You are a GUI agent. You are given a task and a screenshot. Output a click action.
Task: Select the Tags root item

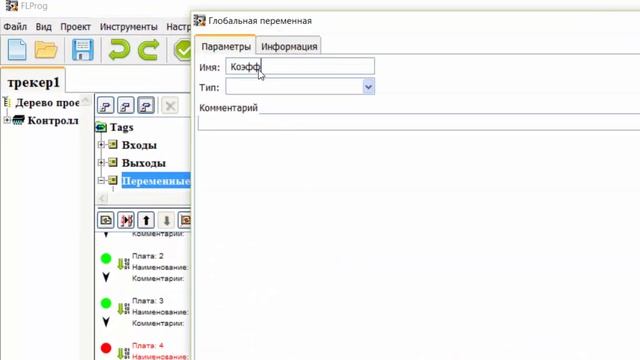pos(121,127)
